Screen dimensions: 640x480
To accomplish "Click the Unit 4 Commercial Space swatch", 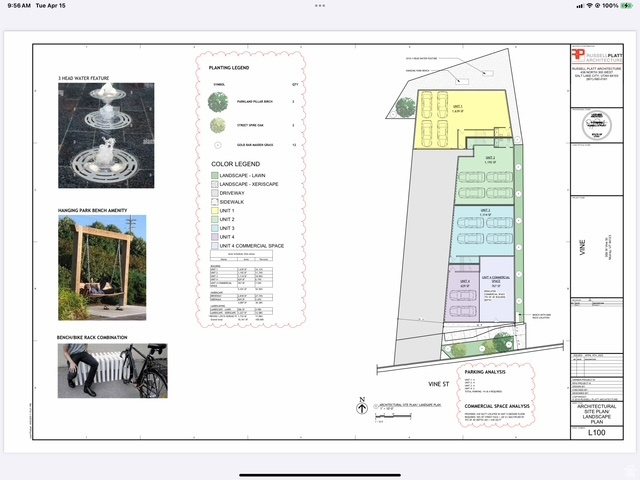I will pos(215,246).
